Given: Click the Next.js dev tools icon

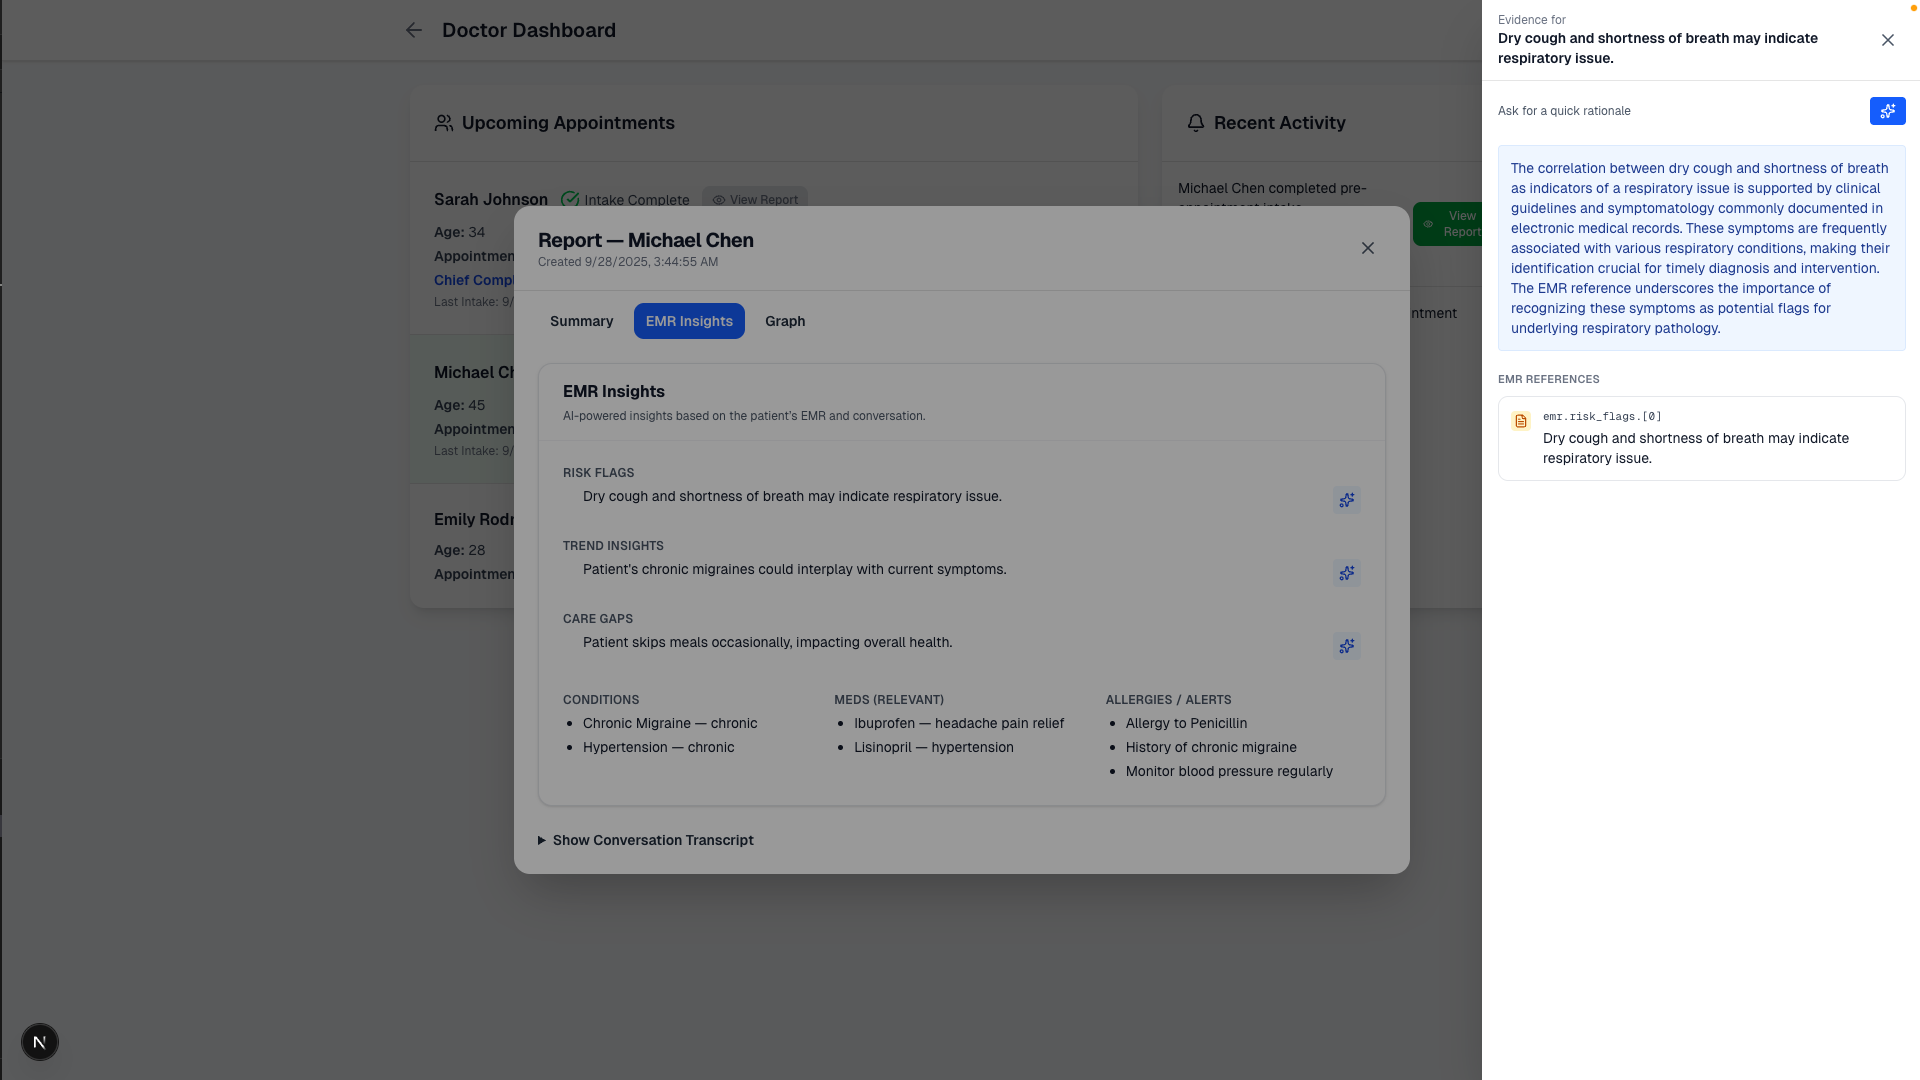Looking at the screenshot, I should [40, 1042].
